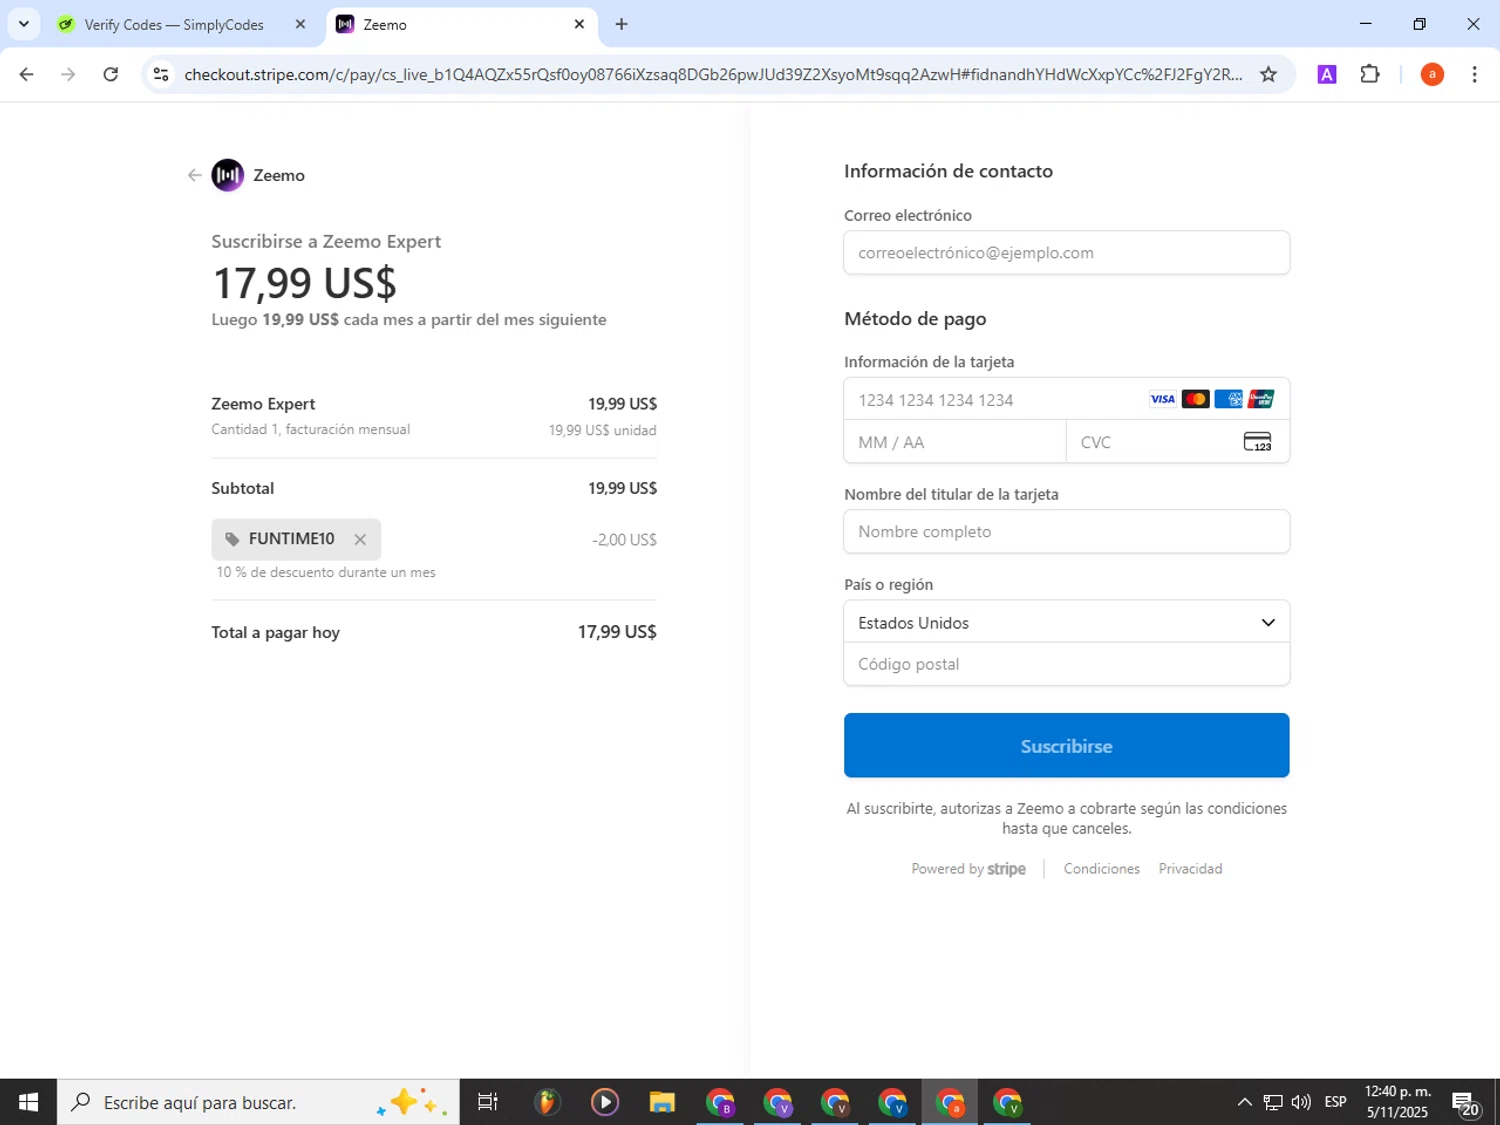Image resolution: width=1500 pixels, height=1125 pixels.
Task: Close the Verify Codes — SimplyCodes tab
Action: click(x=300, y=24)
